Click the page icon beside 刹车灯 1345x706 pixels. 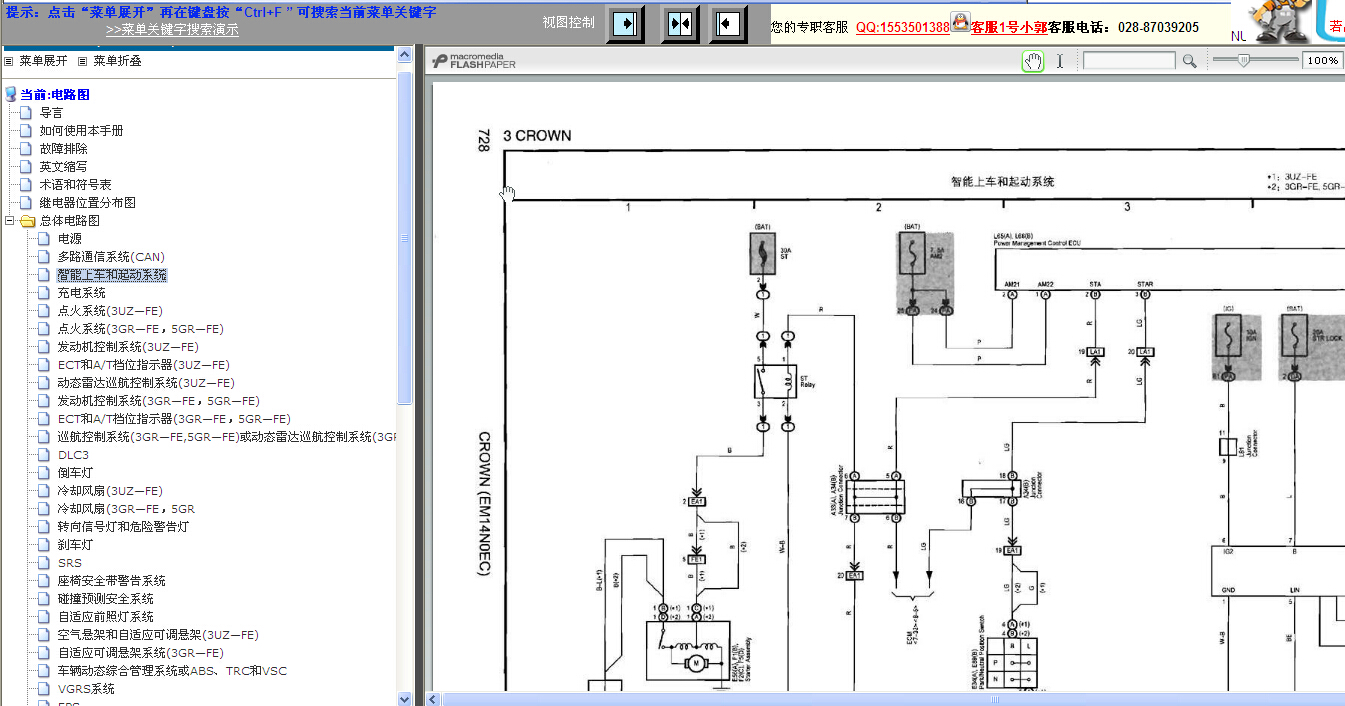click(44, 545)
